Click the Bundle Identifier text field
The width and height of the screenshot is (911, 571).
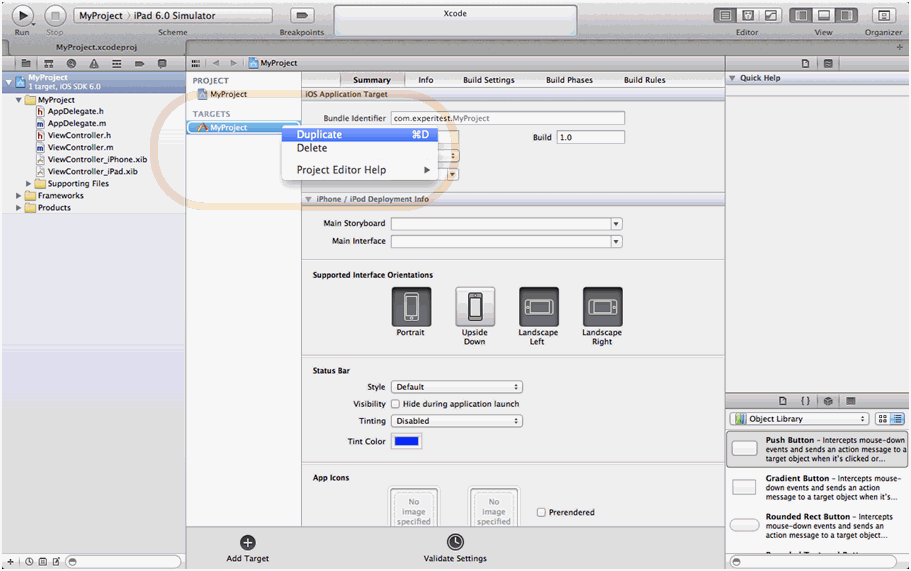507,118
